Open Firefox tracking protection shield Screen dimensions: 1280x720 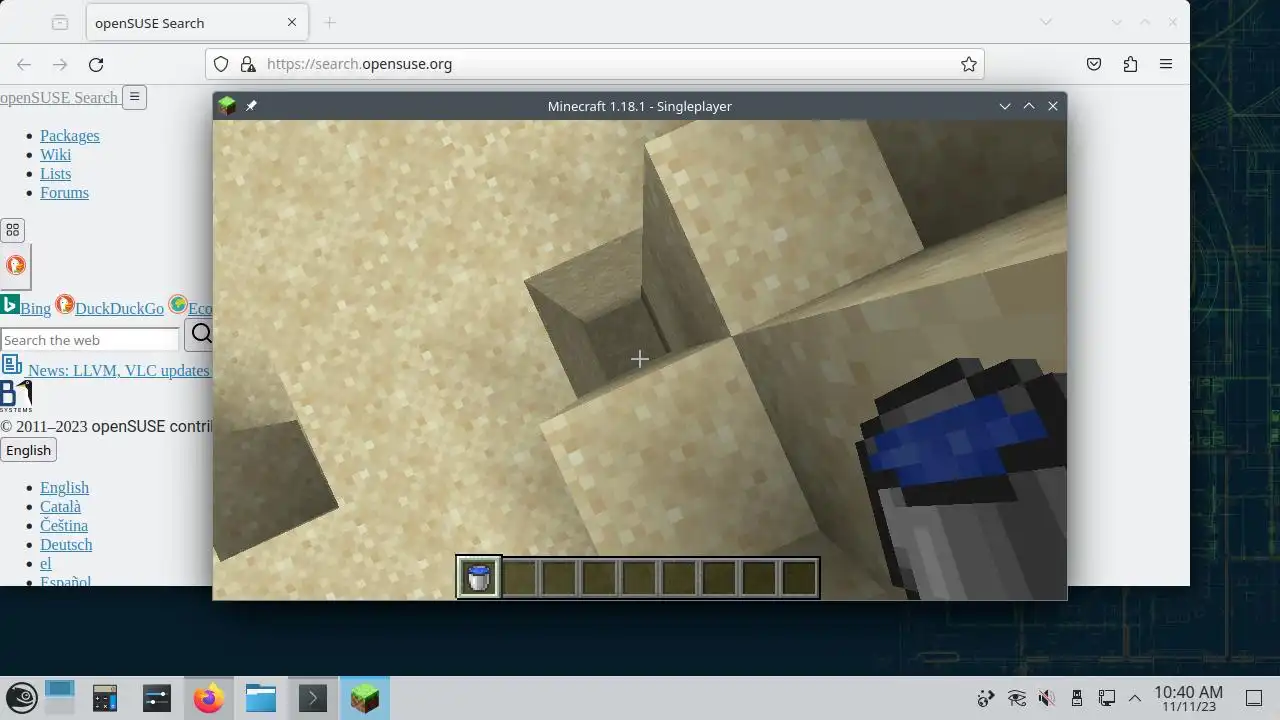[223, 64]
